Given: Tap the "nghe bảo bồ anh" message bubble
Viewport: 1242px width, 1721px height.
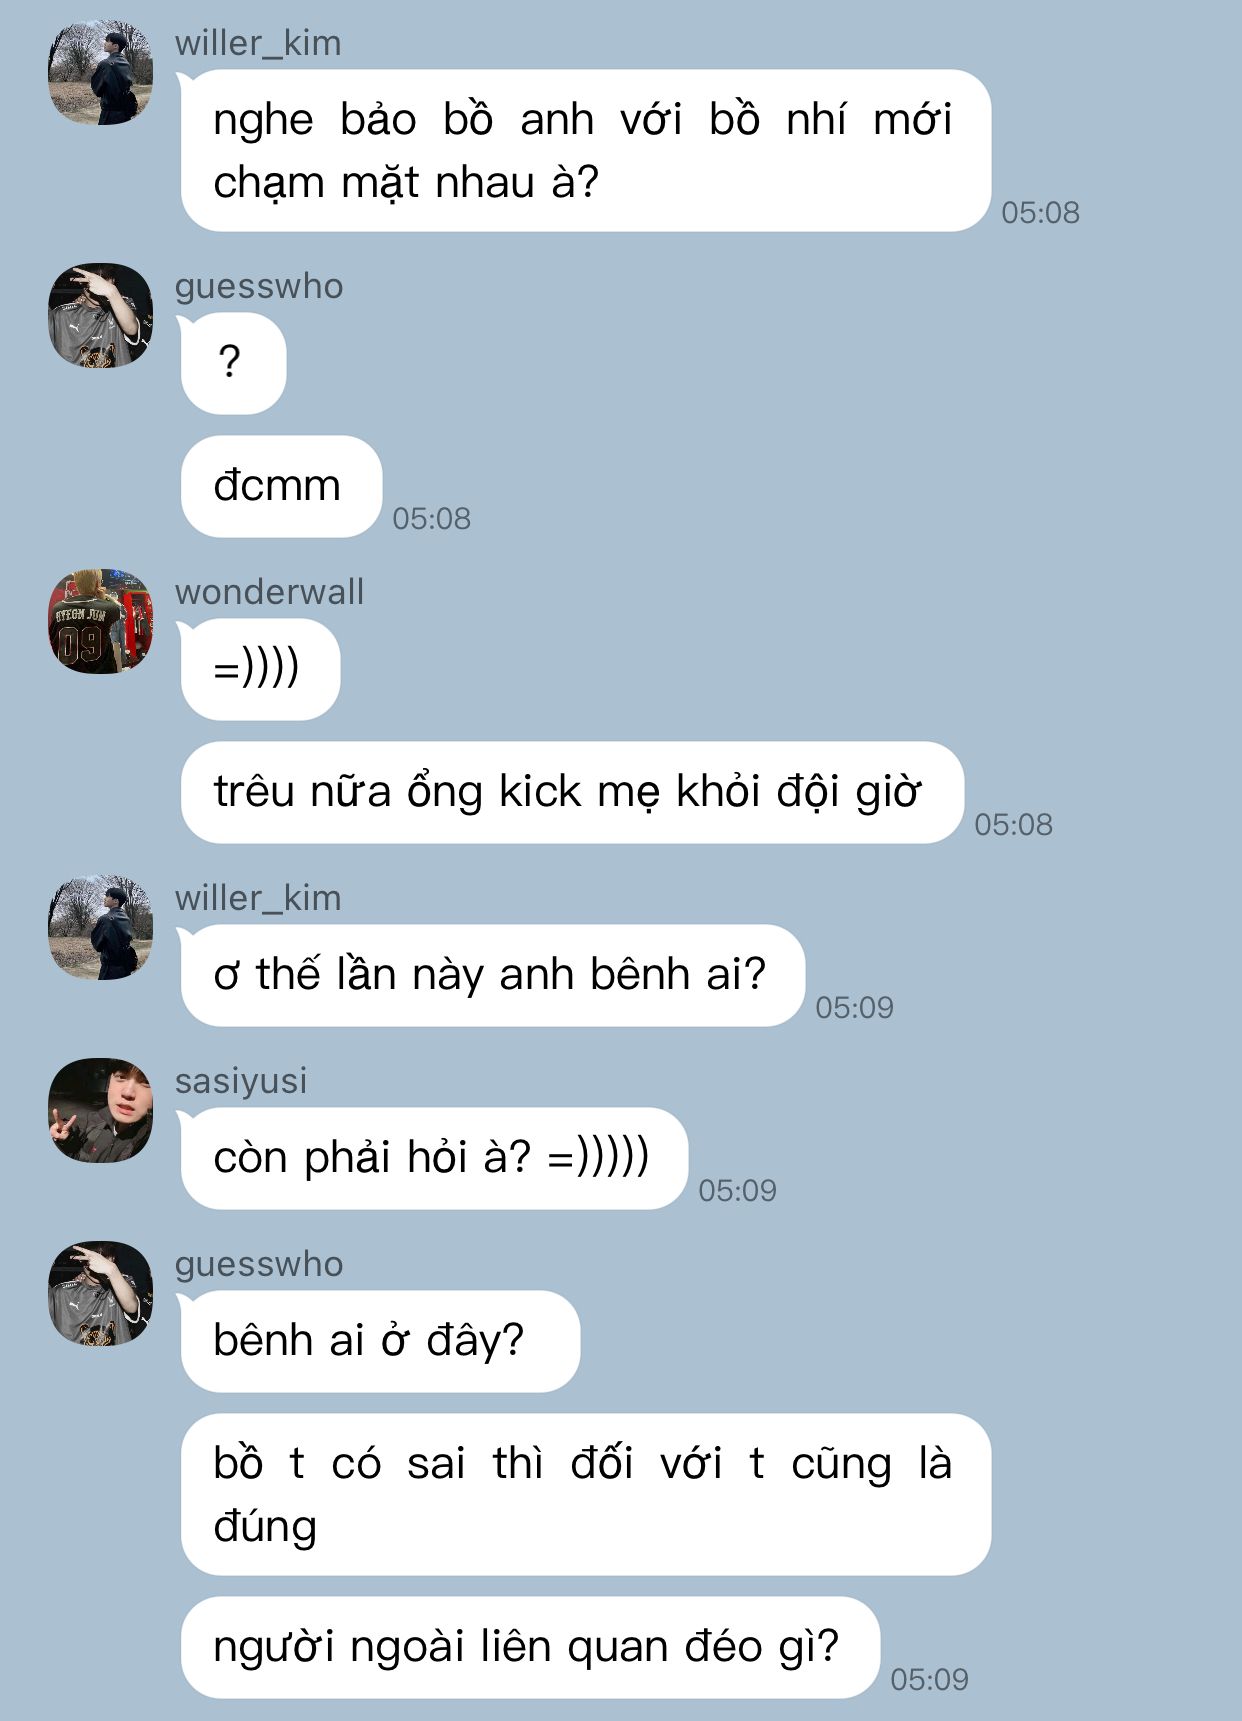Looking at the screenshot, I should tap(585, 151).
